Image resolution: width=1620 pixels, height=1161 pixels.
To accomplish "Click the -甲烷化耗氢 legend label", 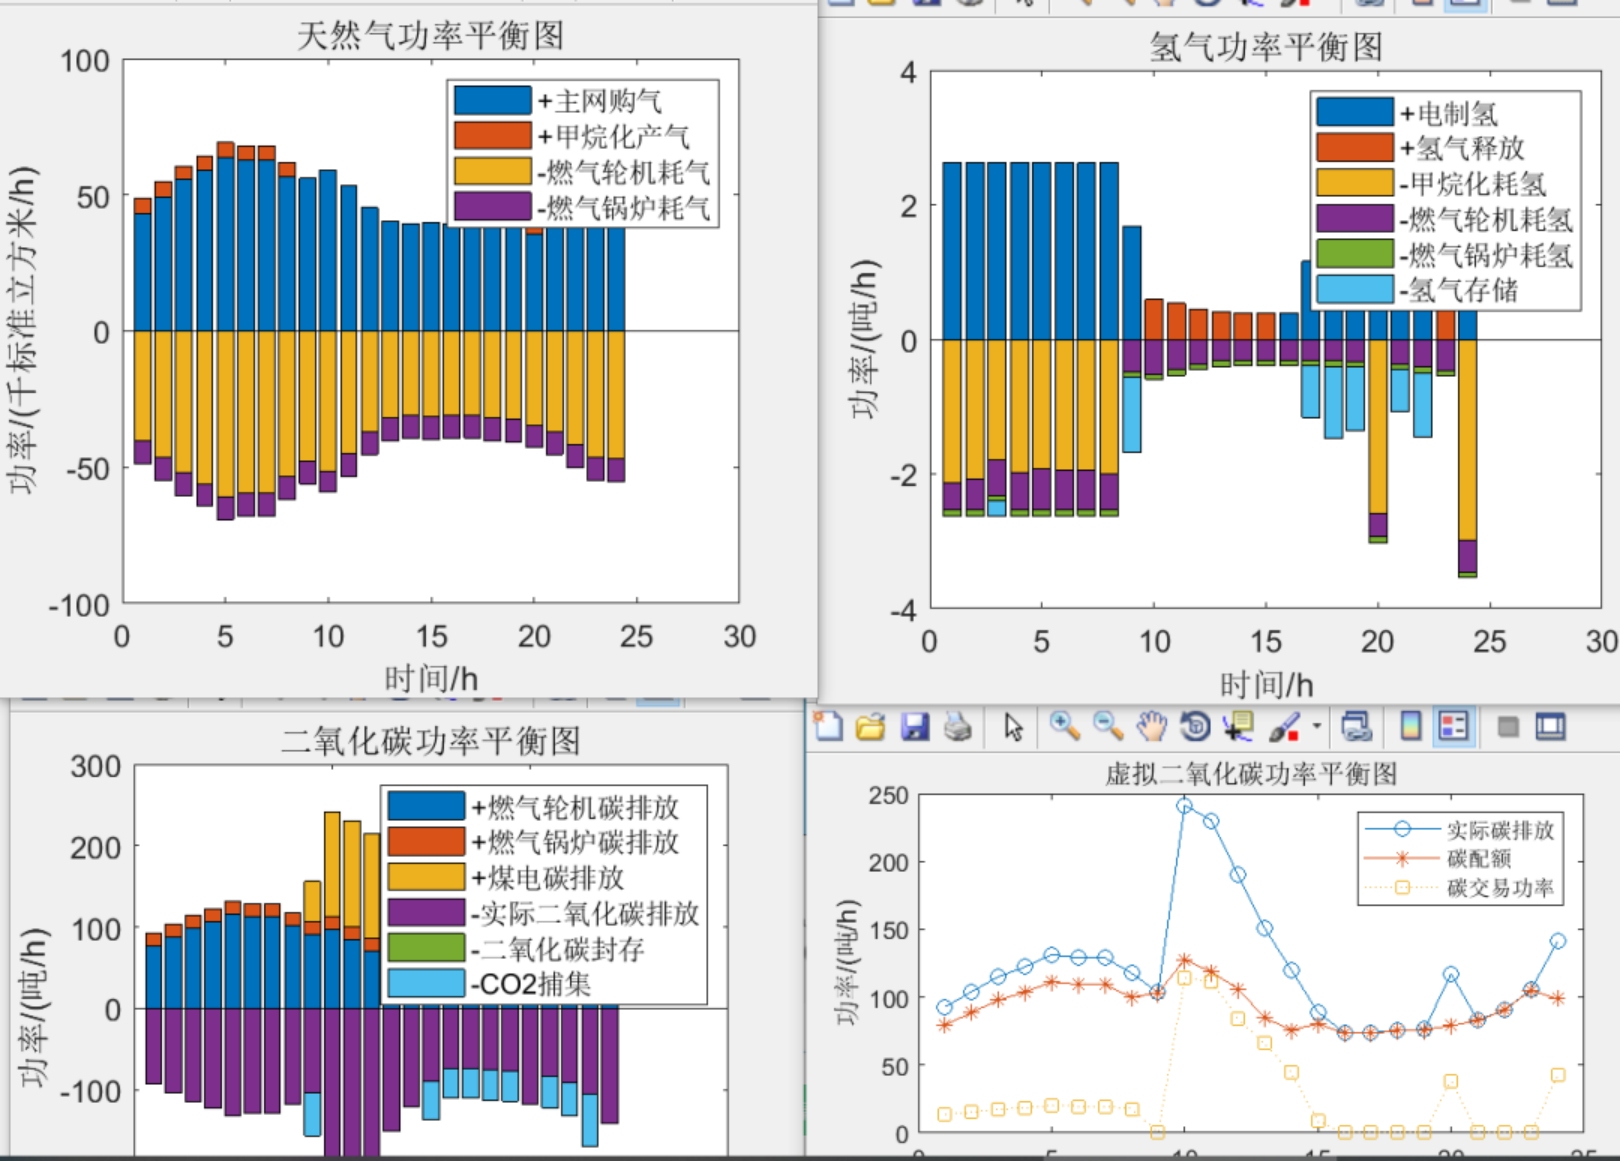I will pyautogui.click(x=1474, y=184).
